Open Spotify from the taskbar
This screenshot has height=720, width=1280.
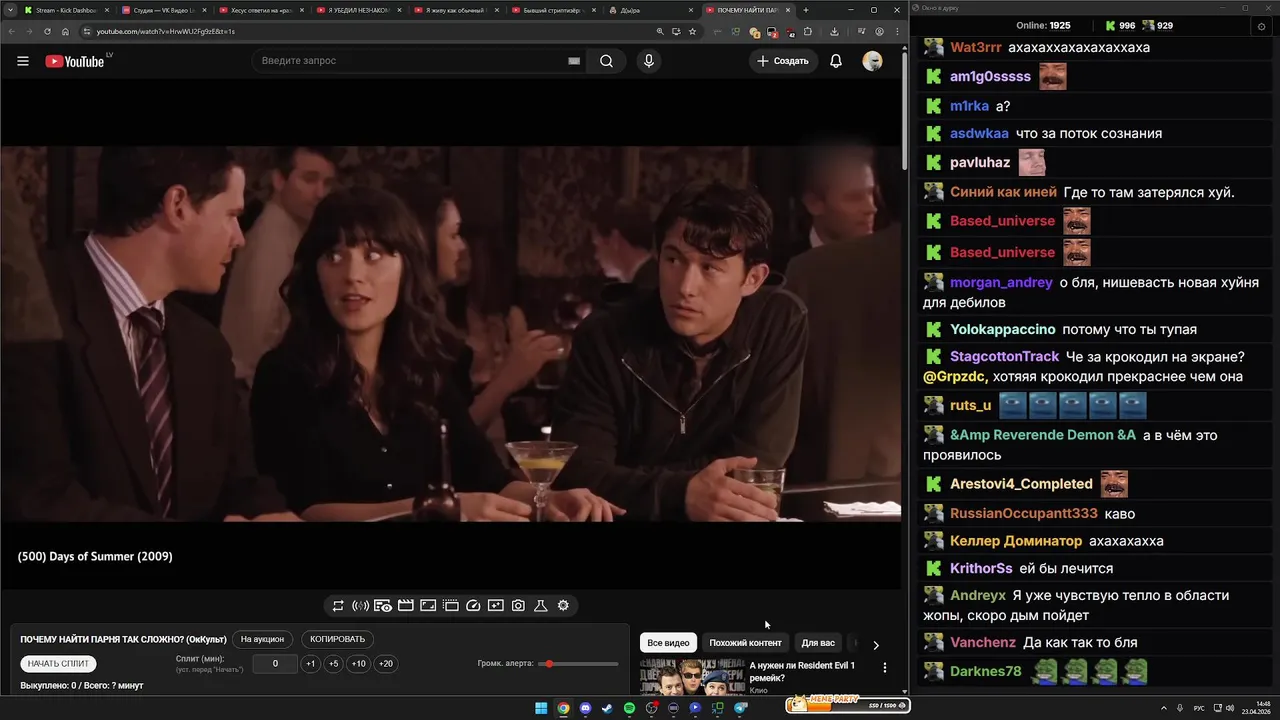pos(629,708)
